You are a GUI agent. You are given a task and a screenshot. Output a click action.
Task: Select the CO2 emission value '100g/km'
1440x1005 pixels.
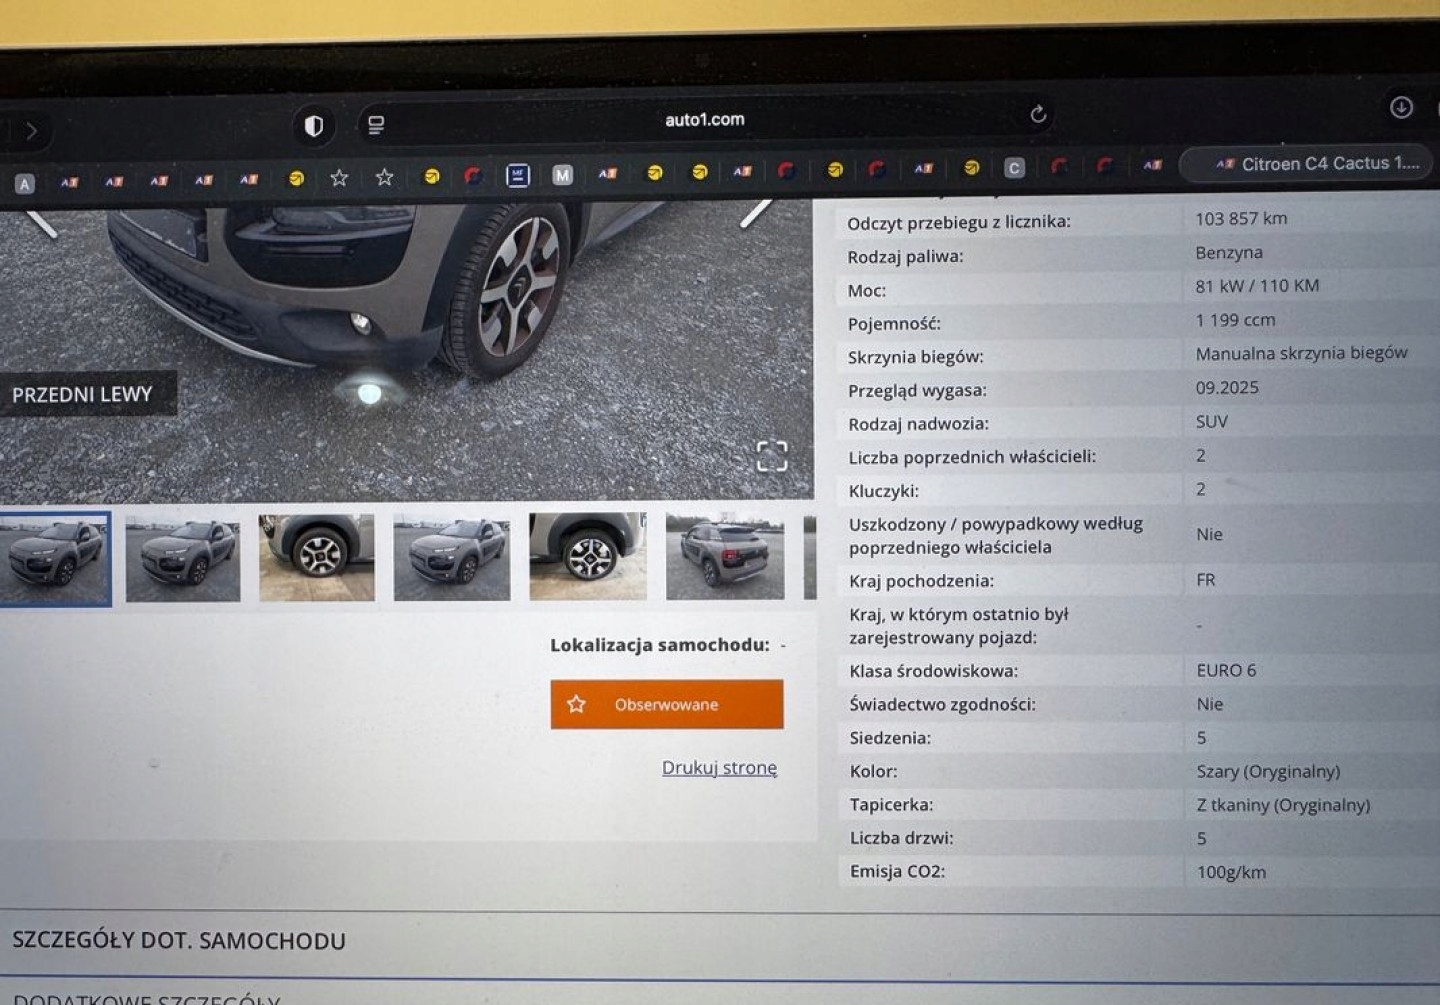click(1231, 872)
